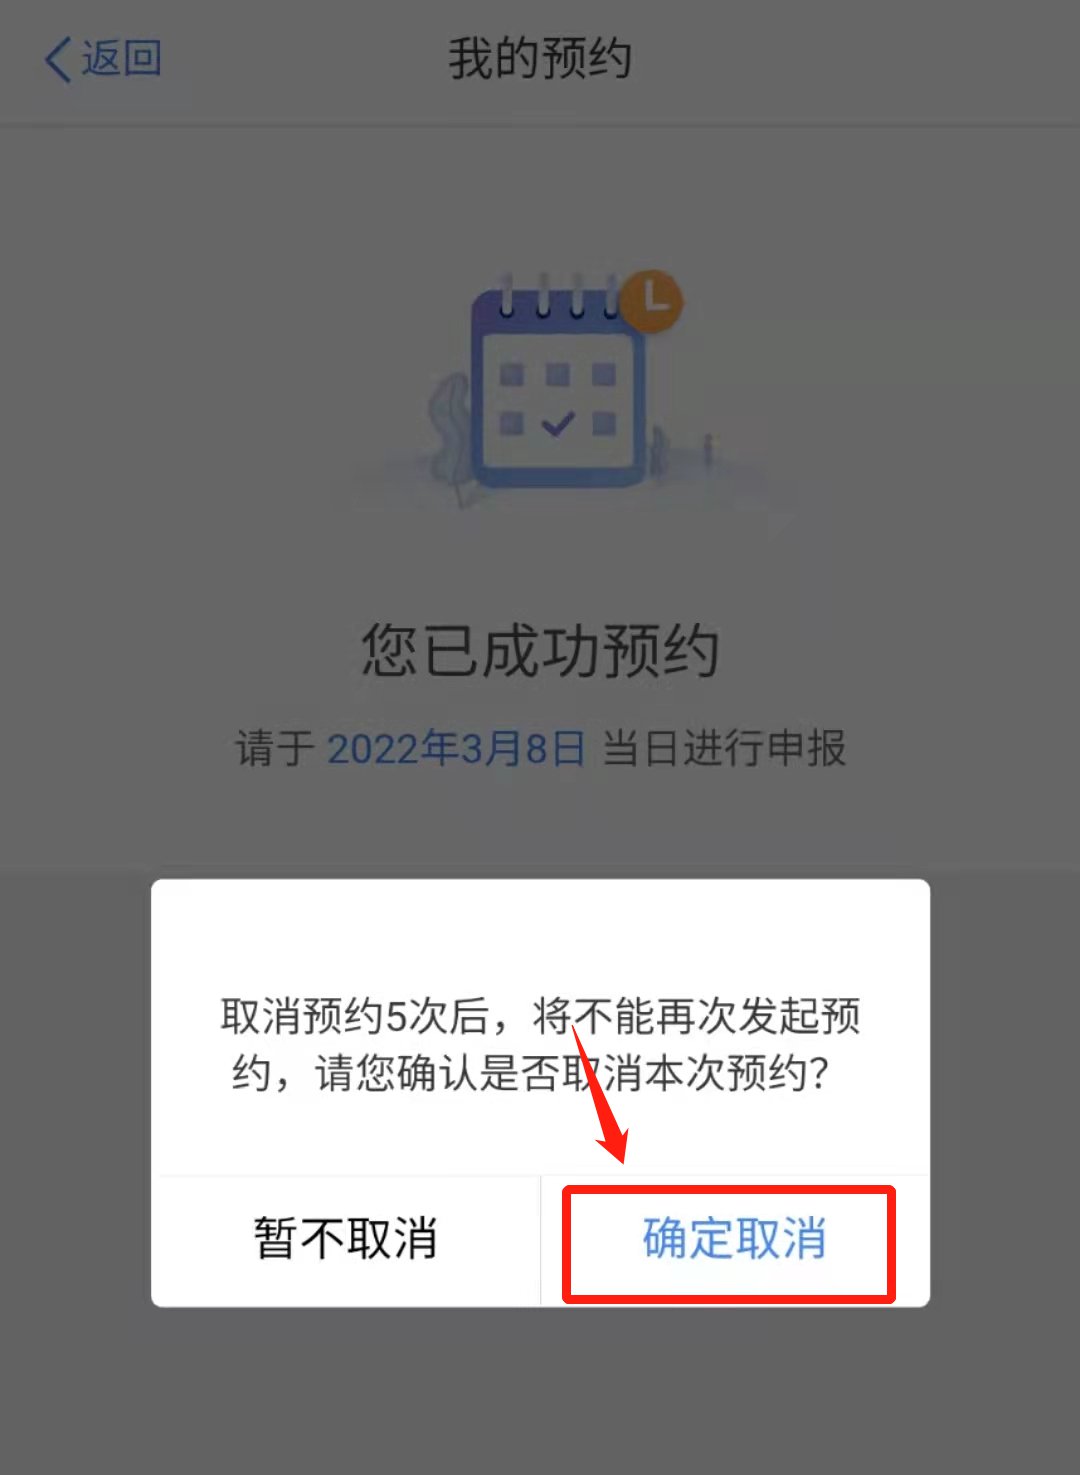Tap the dimmed overlay below the dialog
Viewport: 1080px width, 1475px height.
click(540, 1390)
